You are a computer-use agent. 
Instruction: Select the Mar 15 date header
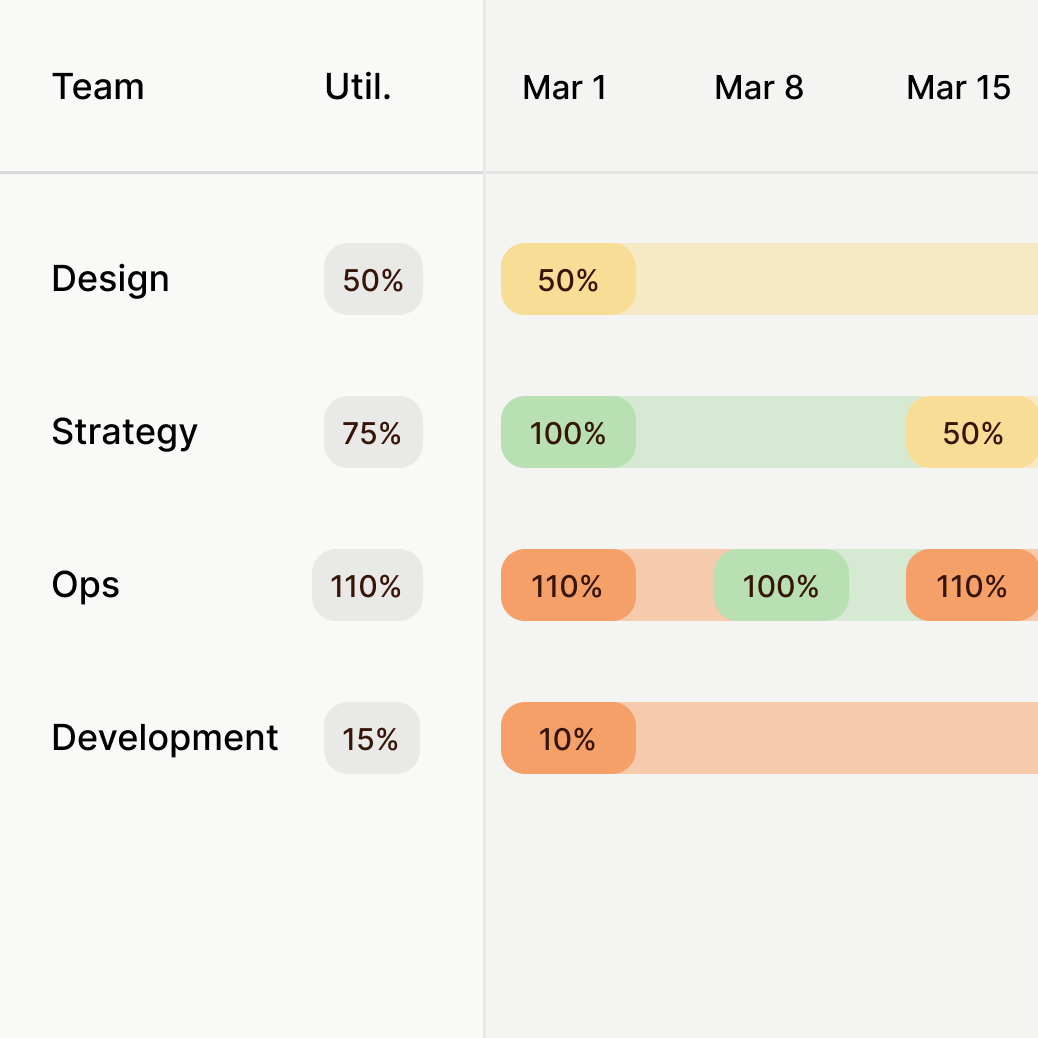pos(958,88)
